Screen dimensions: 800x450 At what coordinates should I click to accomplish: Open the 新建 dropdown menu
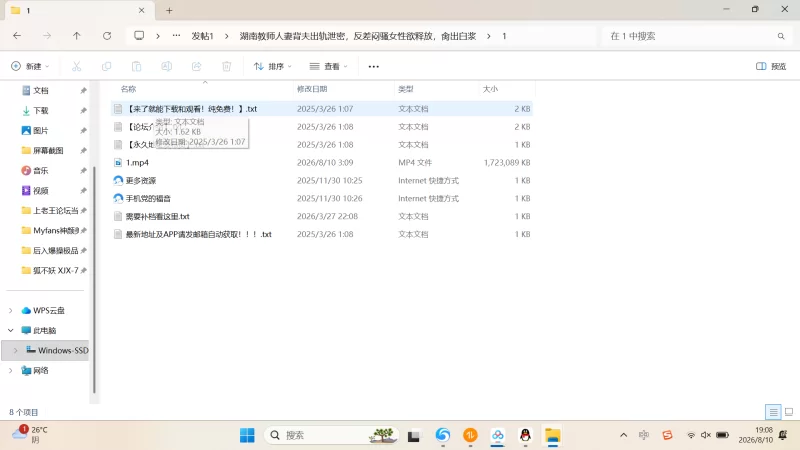click(x=30, y=66)
